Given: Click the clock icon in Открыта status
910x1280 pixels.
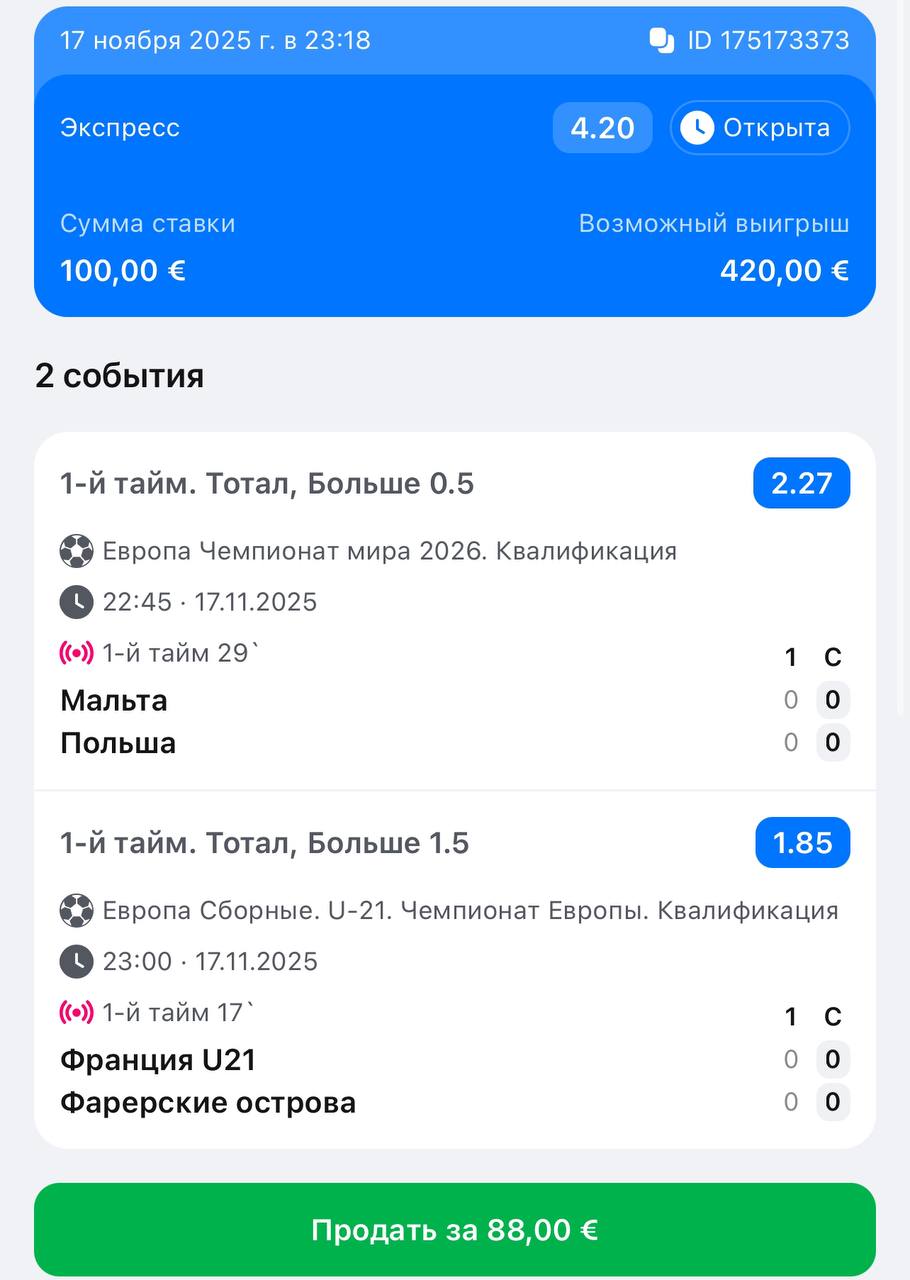Looking at the screenshot, I should pyautogui.click(x=697, y=128).
